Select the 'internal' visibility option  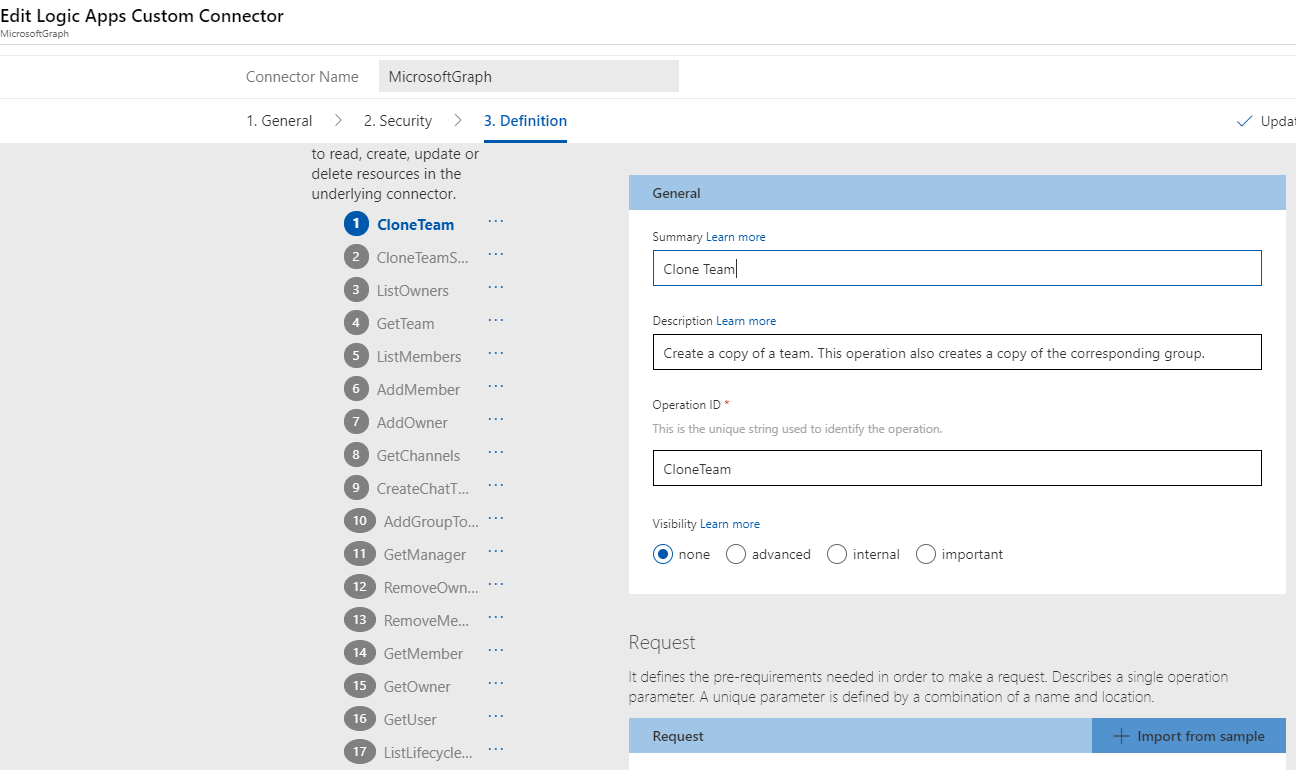(837, 554)
